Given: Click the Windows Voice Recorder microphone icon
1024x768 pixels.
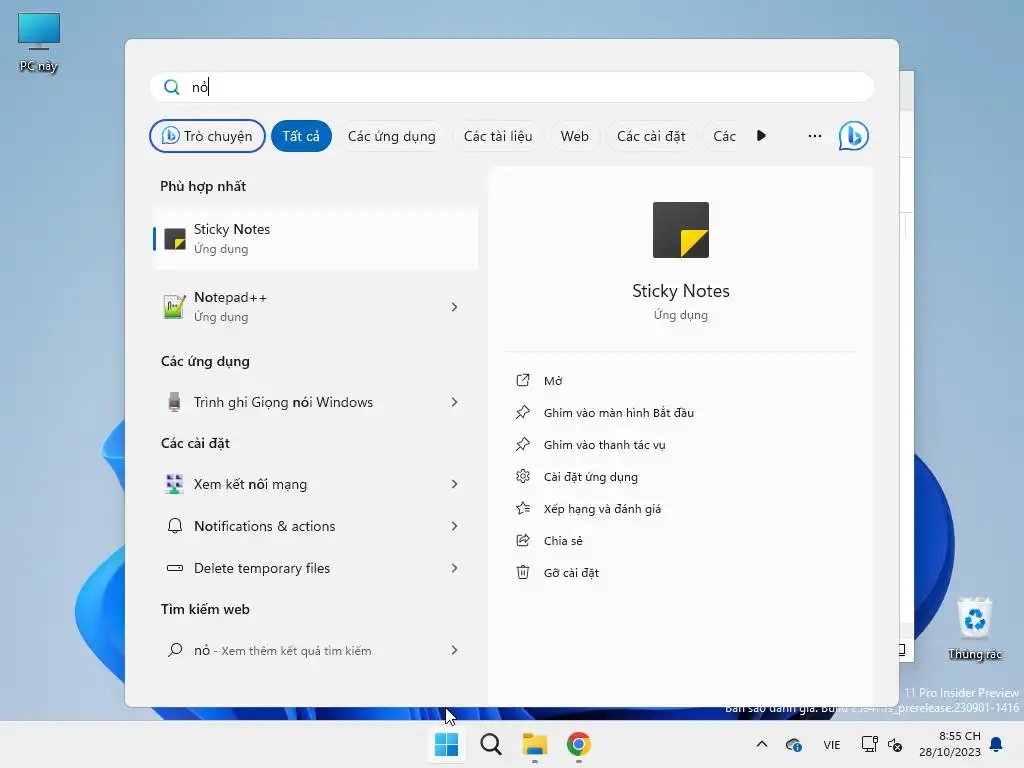Looking at the screenshot, I should click(174, 402).
